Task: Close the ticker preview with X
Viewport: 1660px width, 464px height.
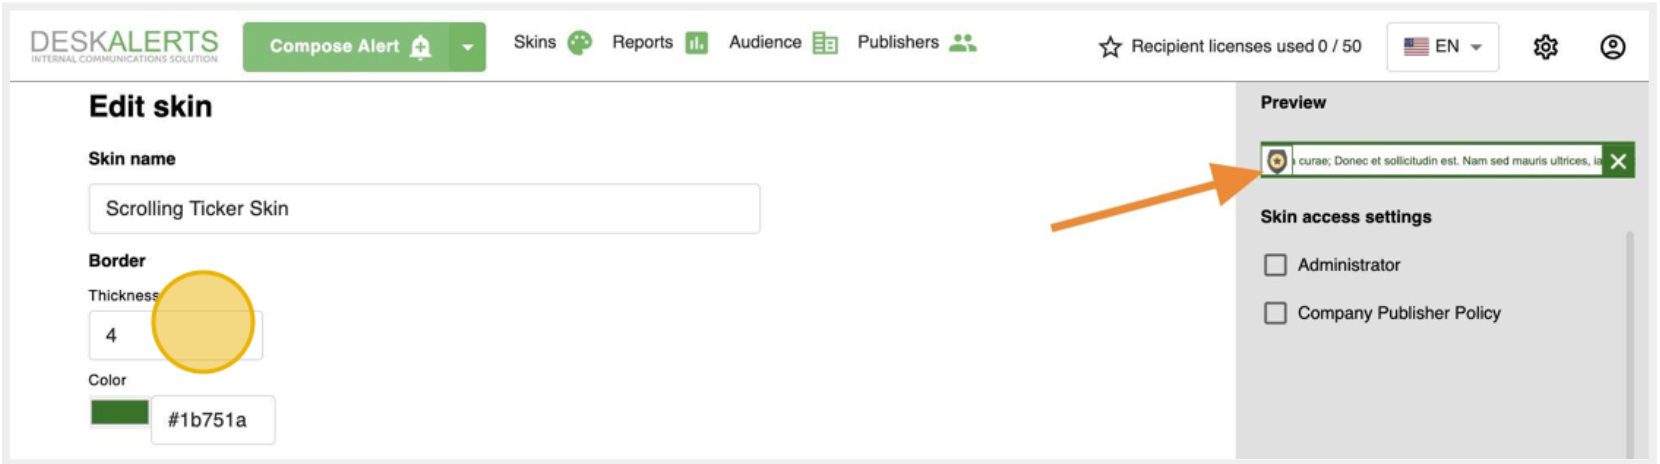Action: click(1618, 161)
